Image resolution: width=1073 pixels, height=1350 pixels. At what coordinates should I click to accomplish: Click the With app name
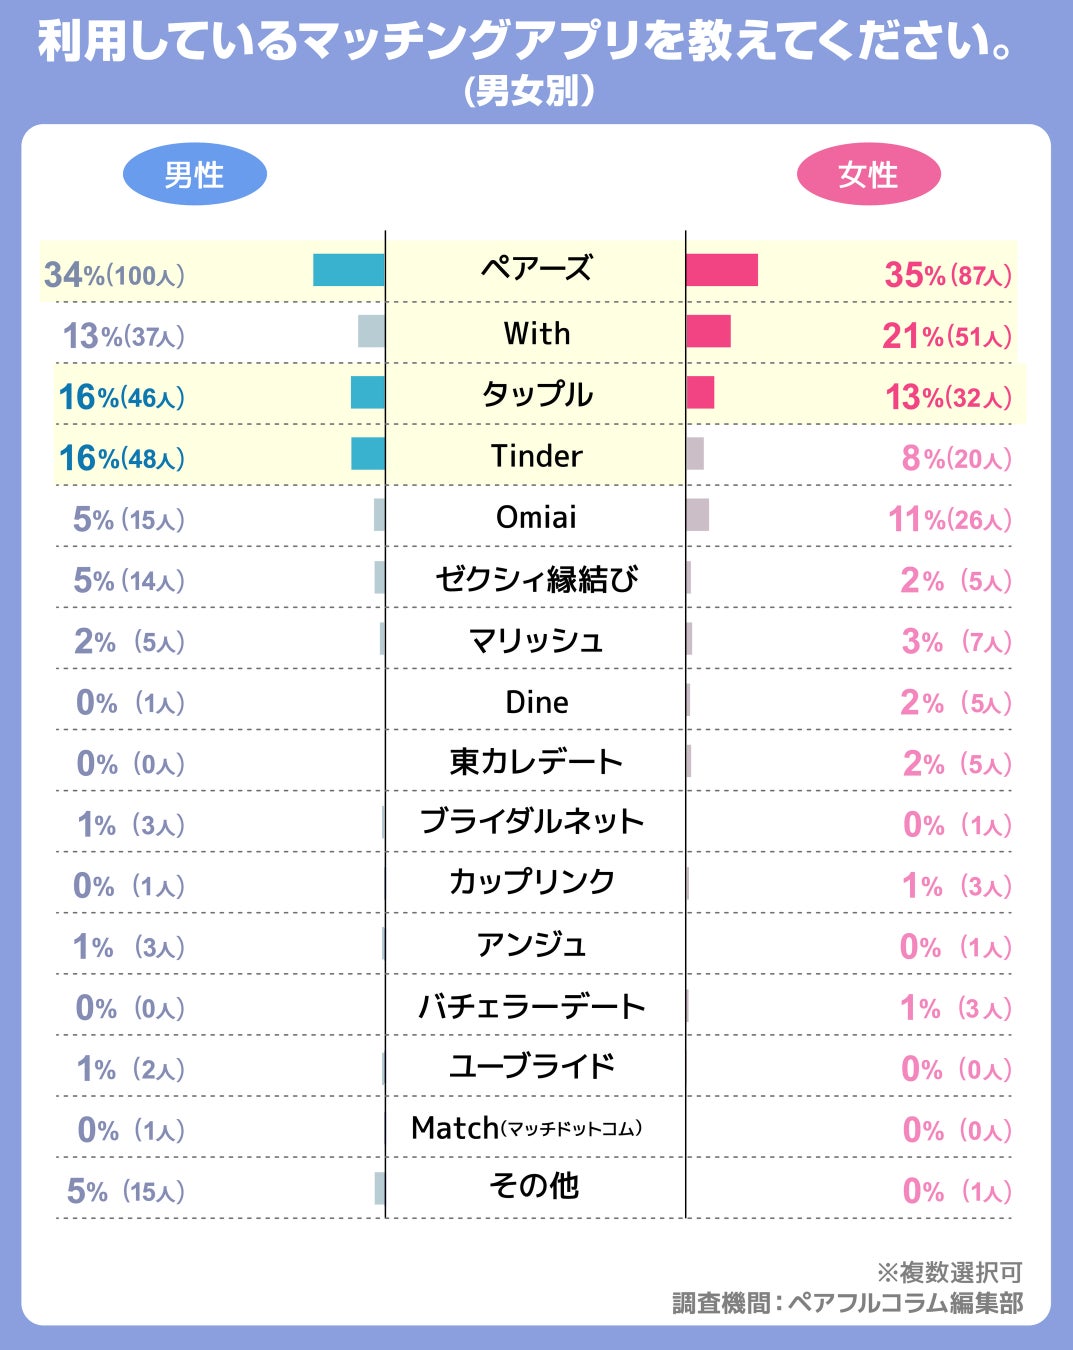(536, 333)
